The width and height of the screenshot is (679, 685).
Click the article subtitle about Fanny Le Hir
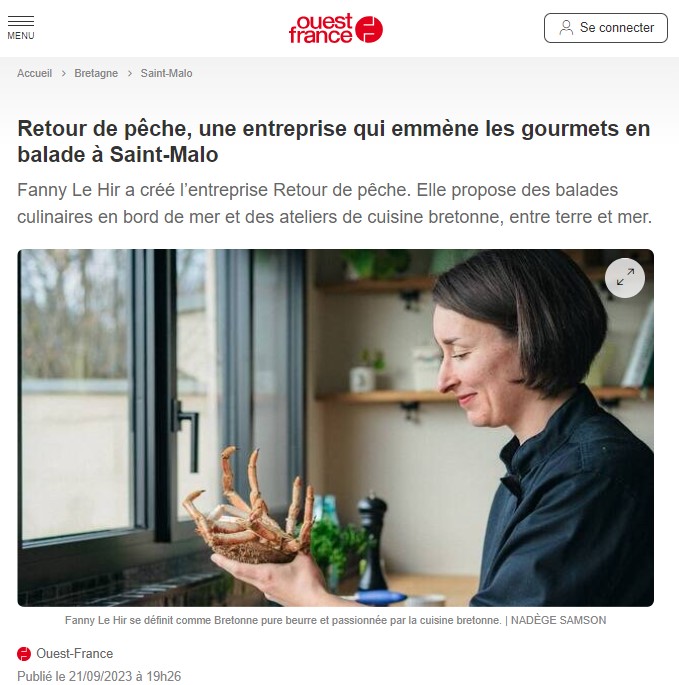335,203
